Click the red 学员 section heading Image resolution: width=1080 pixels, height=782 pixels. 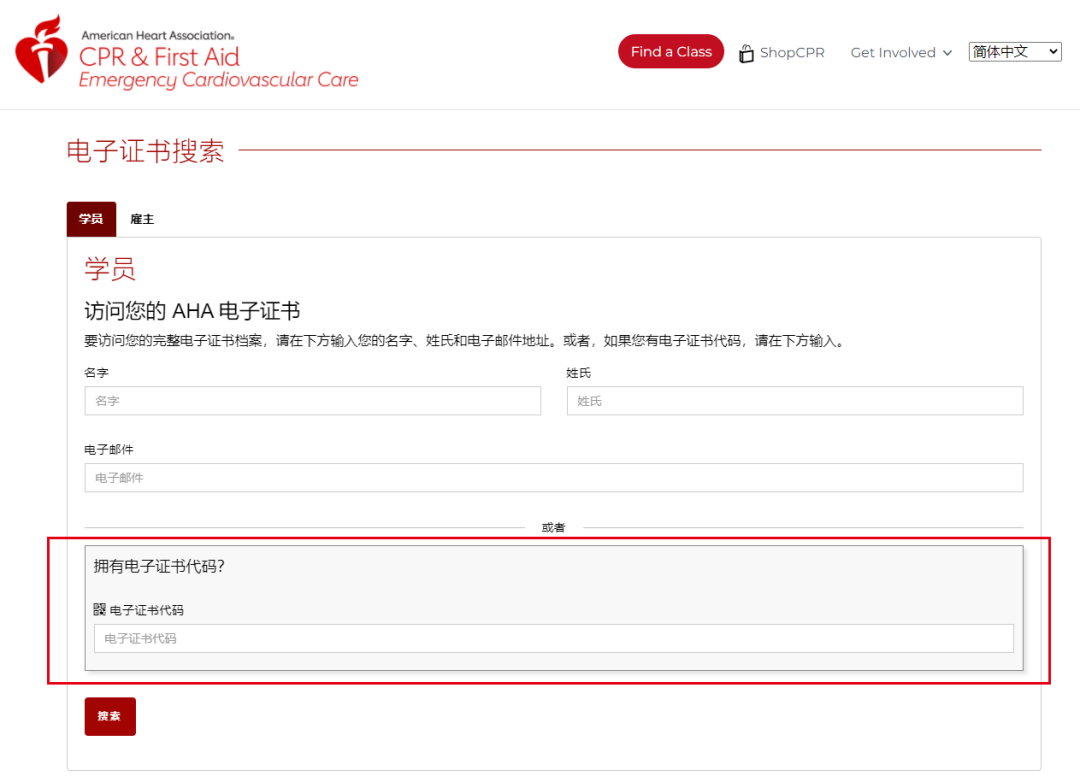[110, 269]
